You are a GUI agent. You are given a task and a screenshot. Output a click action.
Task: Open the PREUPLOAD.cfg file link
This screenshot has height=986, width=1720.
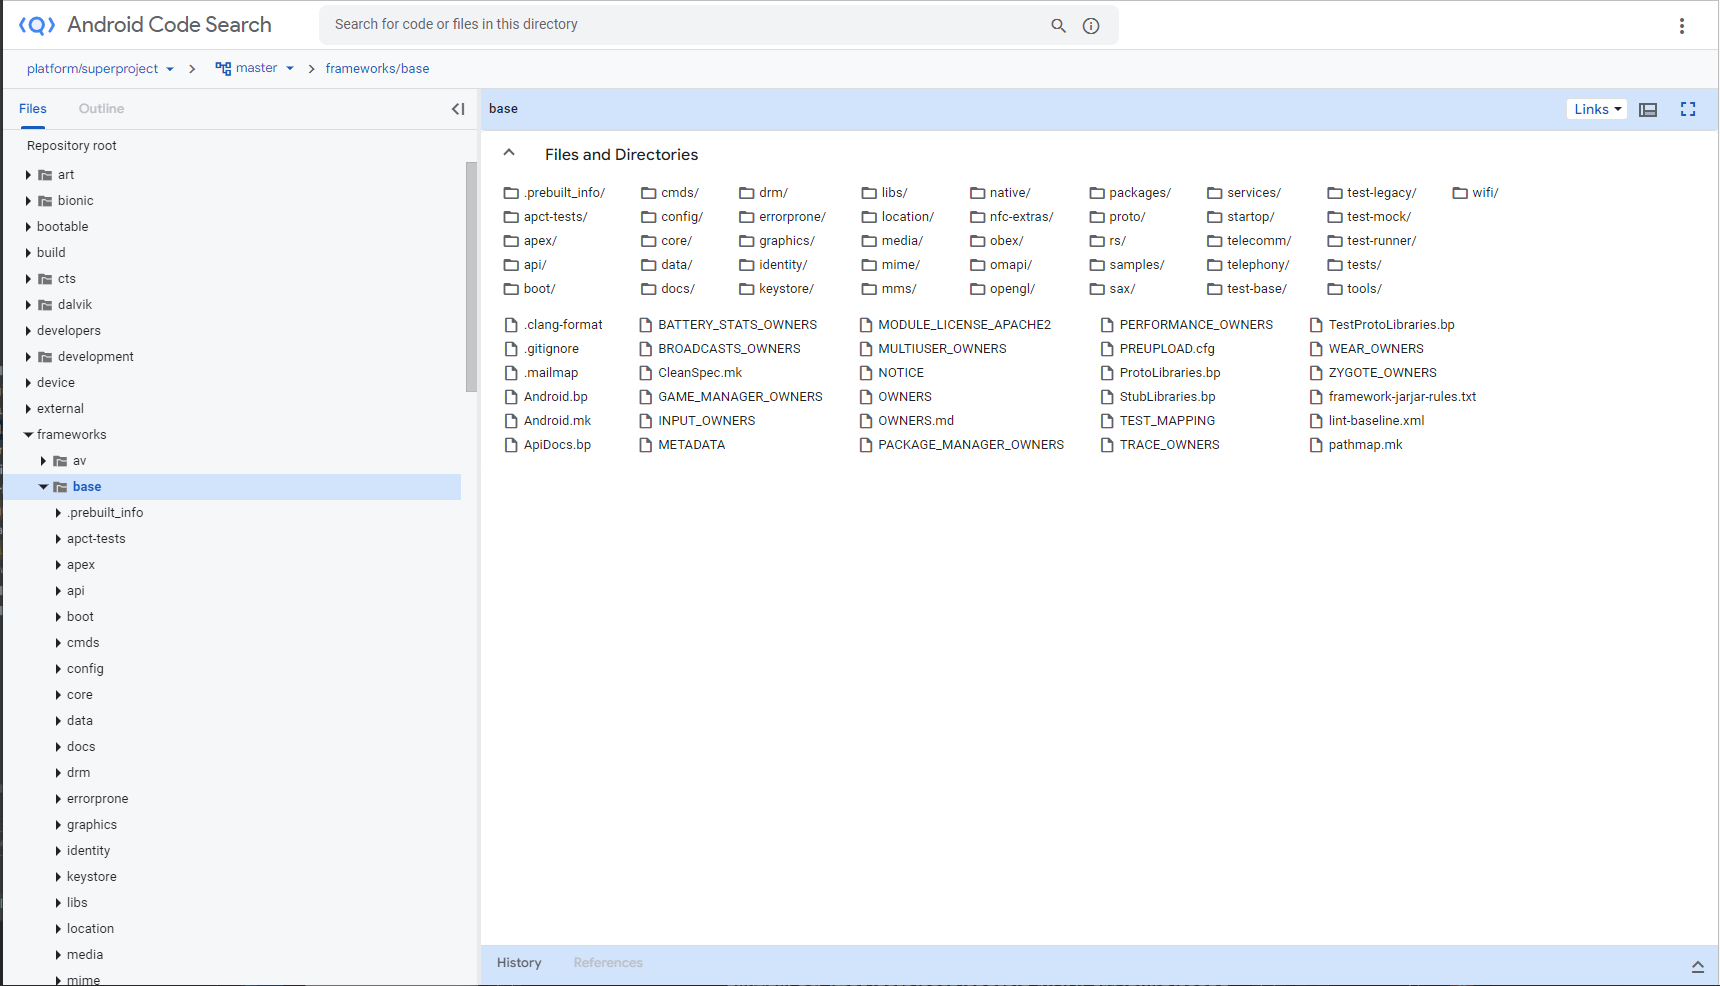1167,349
